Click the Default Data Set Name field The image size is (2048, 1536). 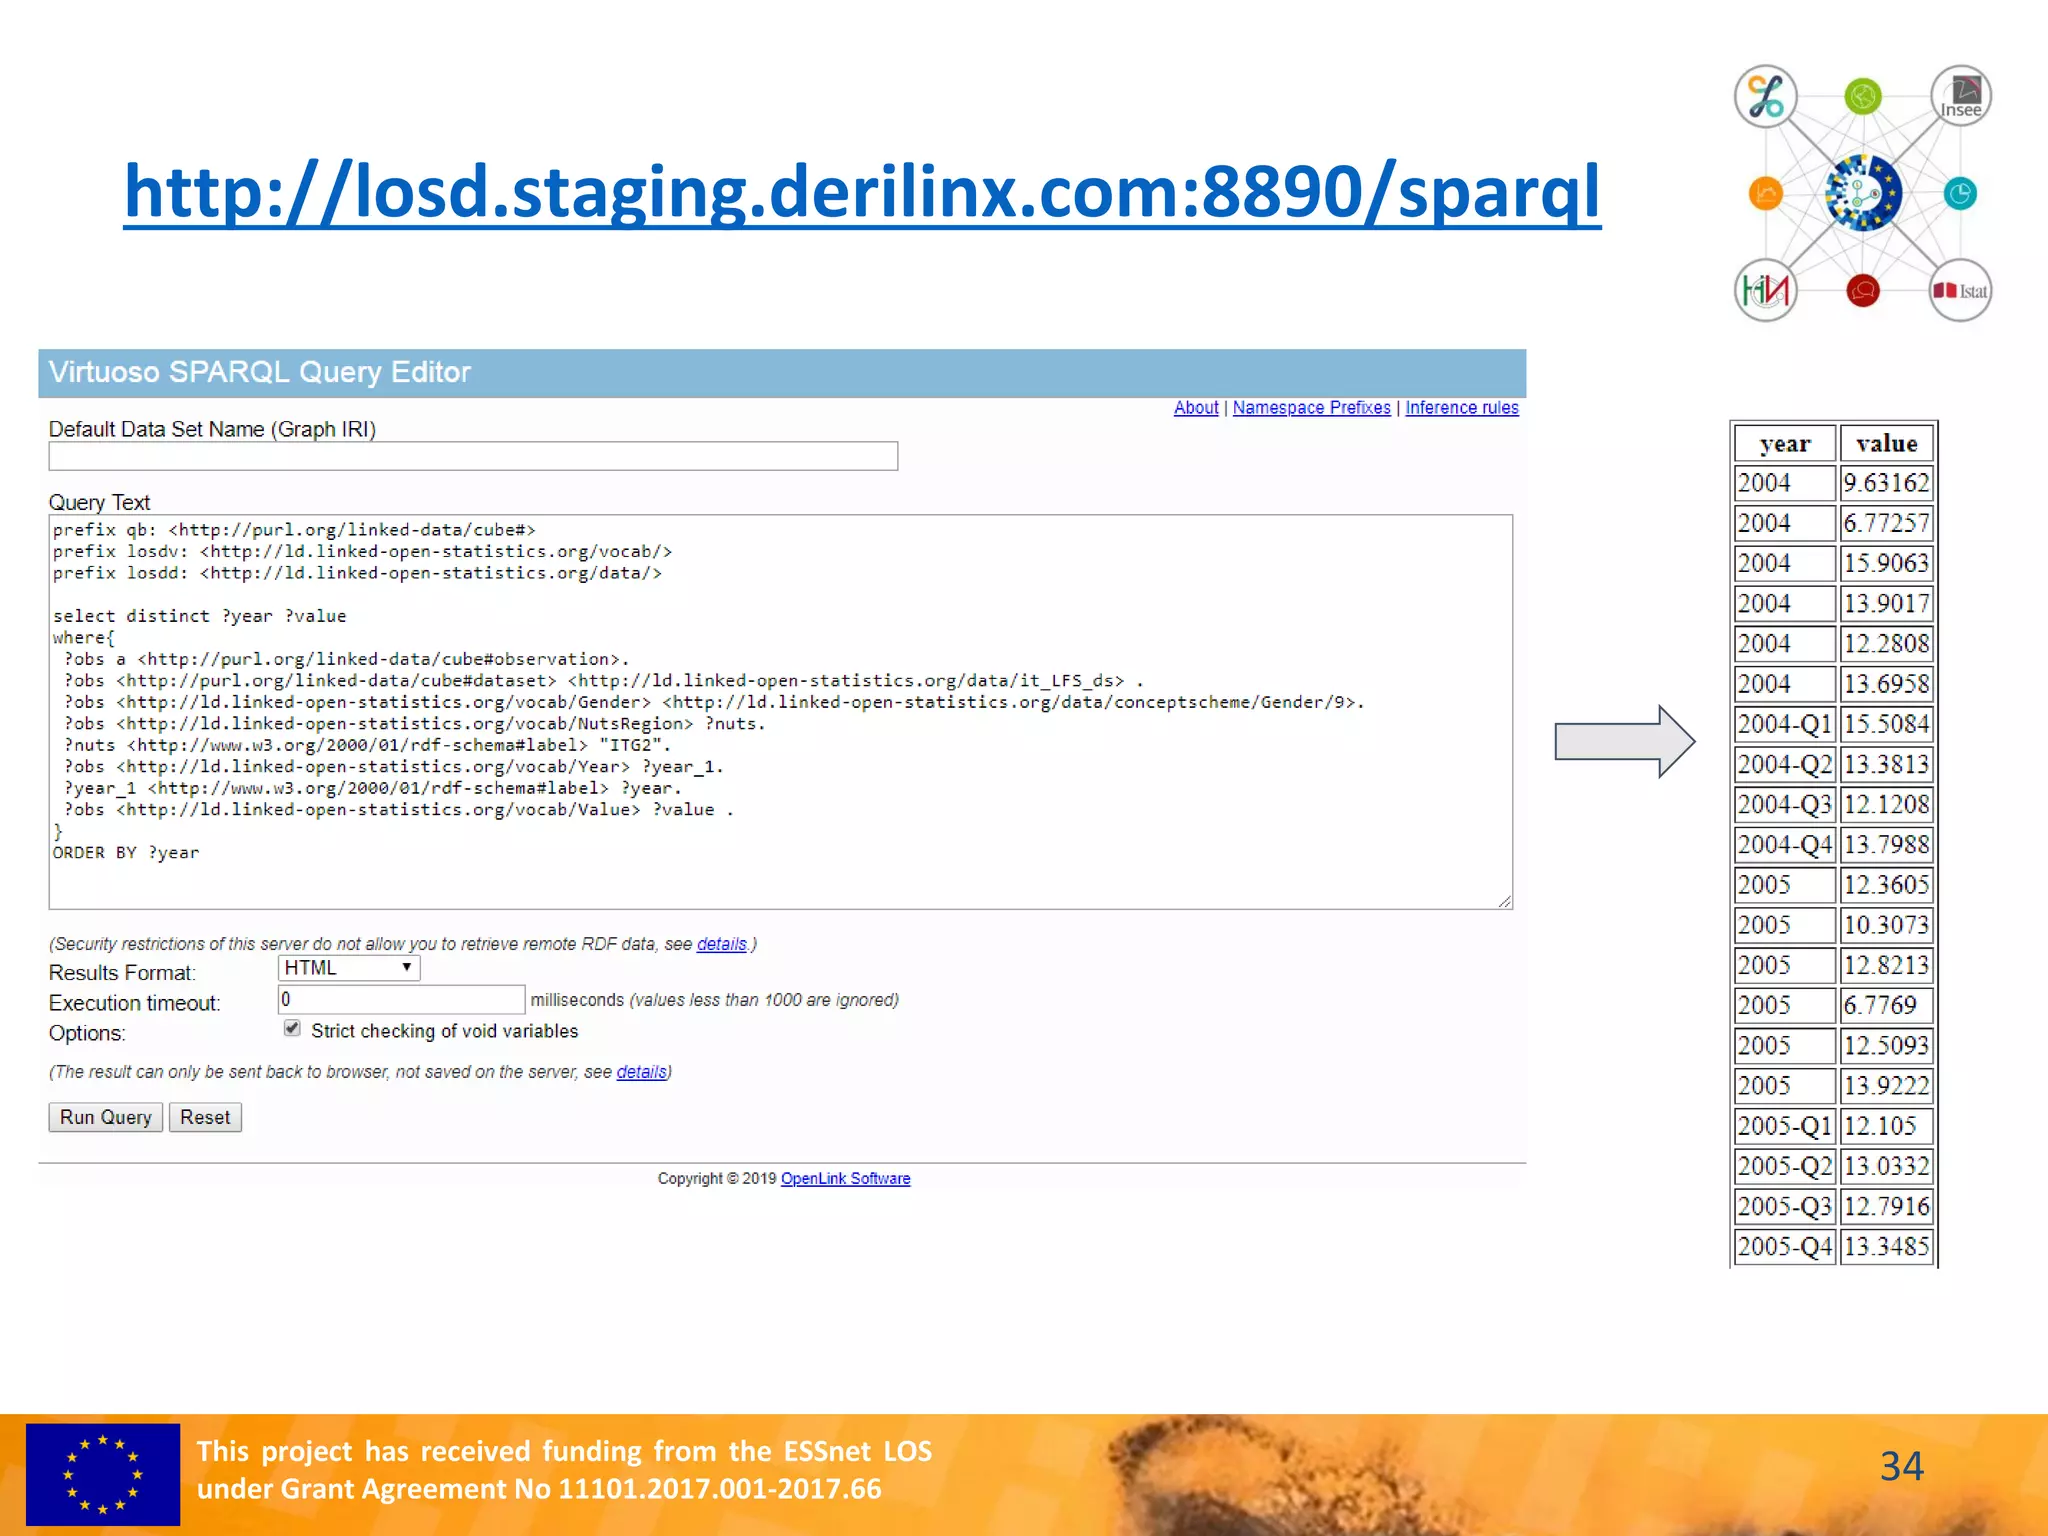click(x=473, y=457)
